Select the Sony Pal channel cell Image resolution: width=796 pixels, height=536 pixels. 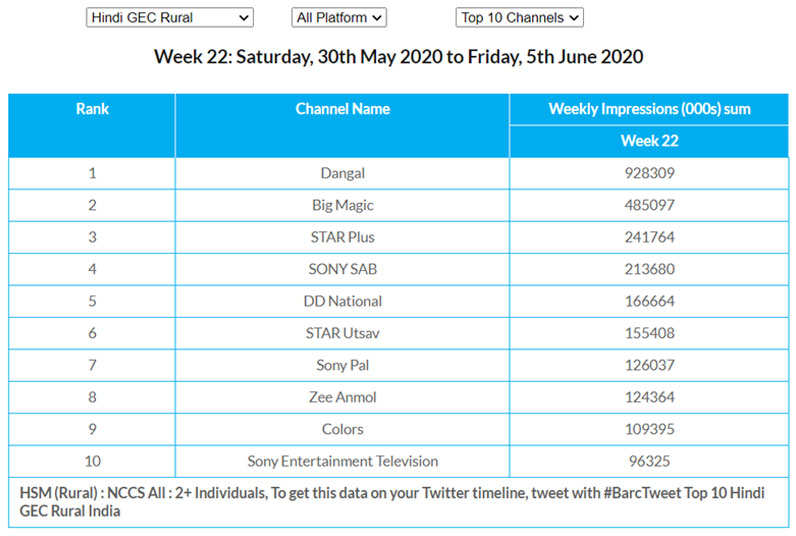click(x=342, y=365)
